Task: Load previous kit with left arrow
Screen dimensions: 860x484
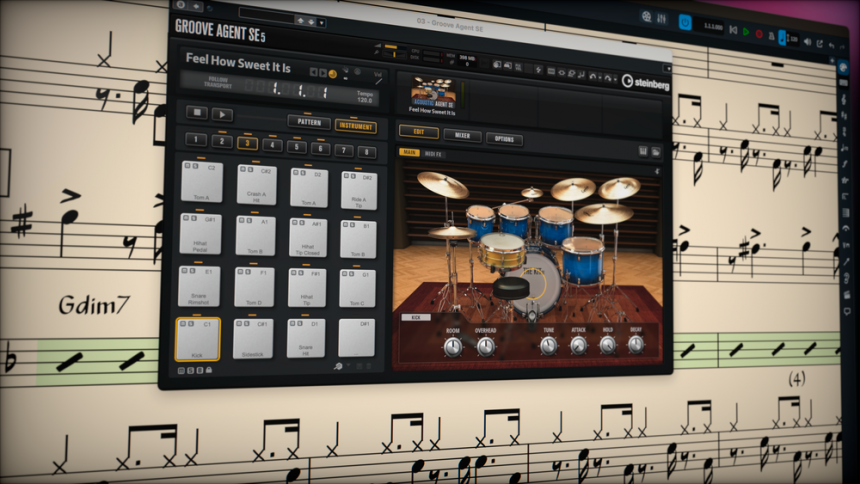Action: pyautogui.click(x=314, y=72)
